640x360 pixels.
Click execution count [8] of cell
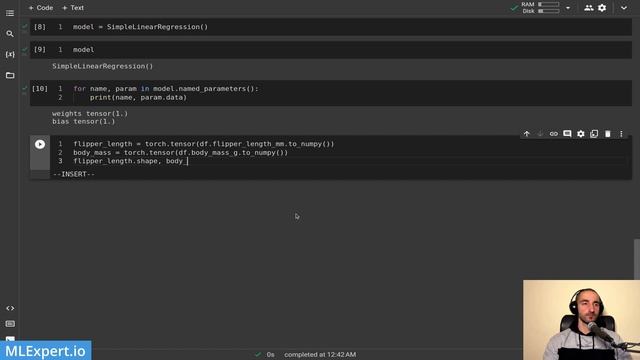pyautogui.click(x=40, y=27)
